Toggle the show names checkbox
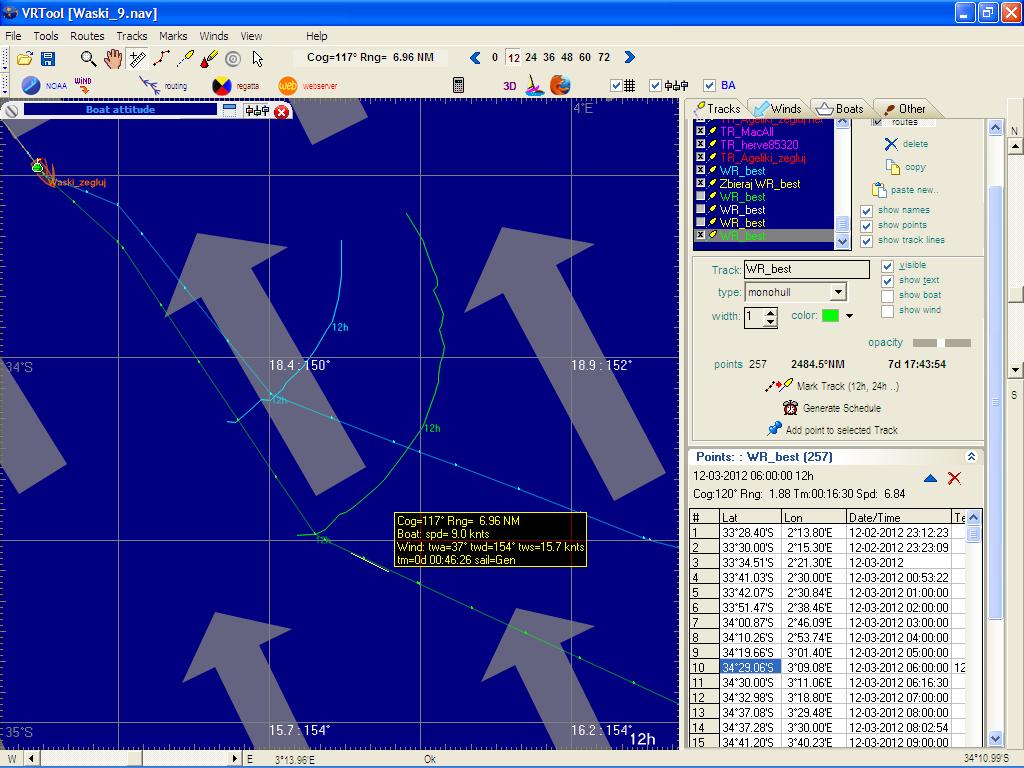This screenshot has height=768, width=1024. point(867,211)
